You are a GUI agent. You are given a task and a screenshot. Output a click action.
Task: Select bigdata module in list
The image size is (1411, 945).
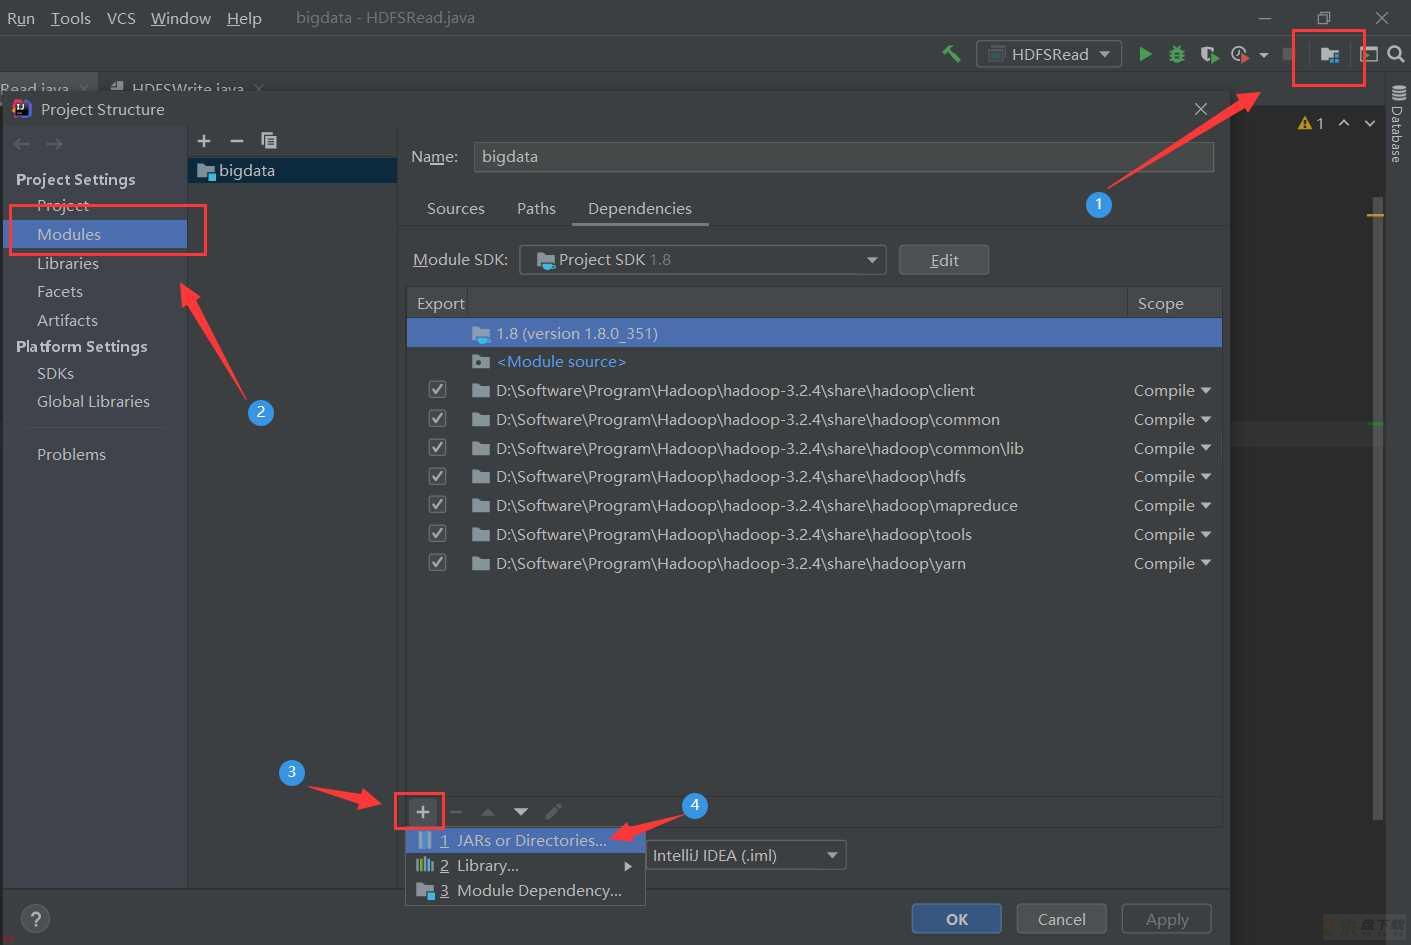[x=292, y=170]
